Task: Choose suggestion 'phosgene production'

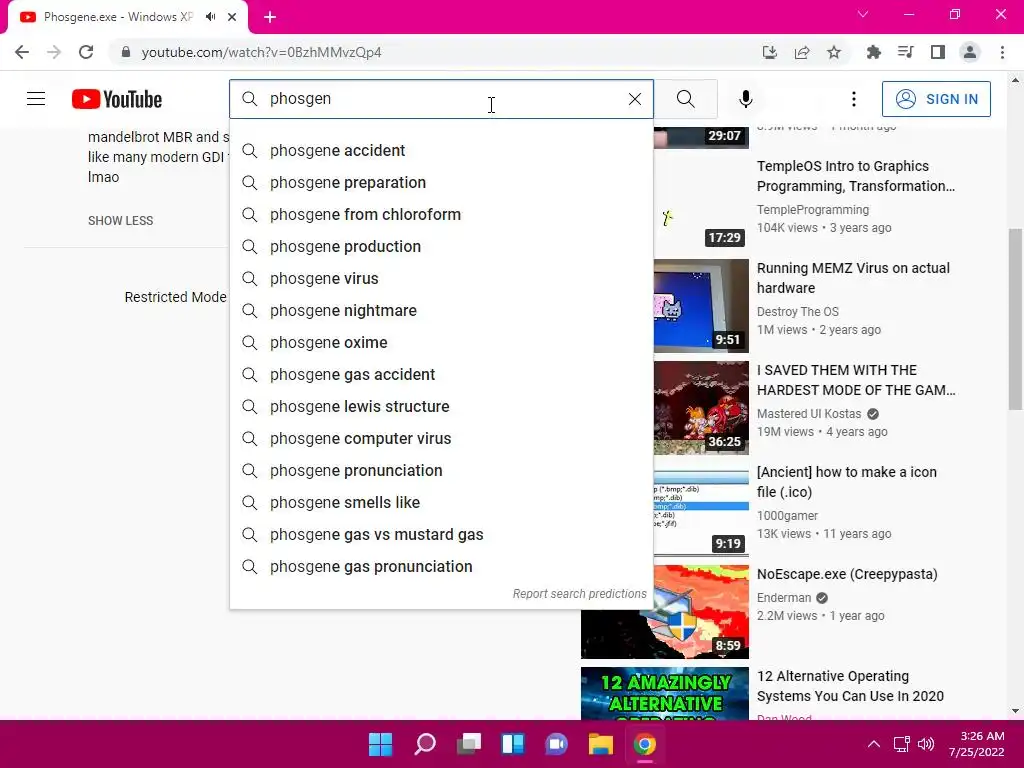Action: [441, 246]
